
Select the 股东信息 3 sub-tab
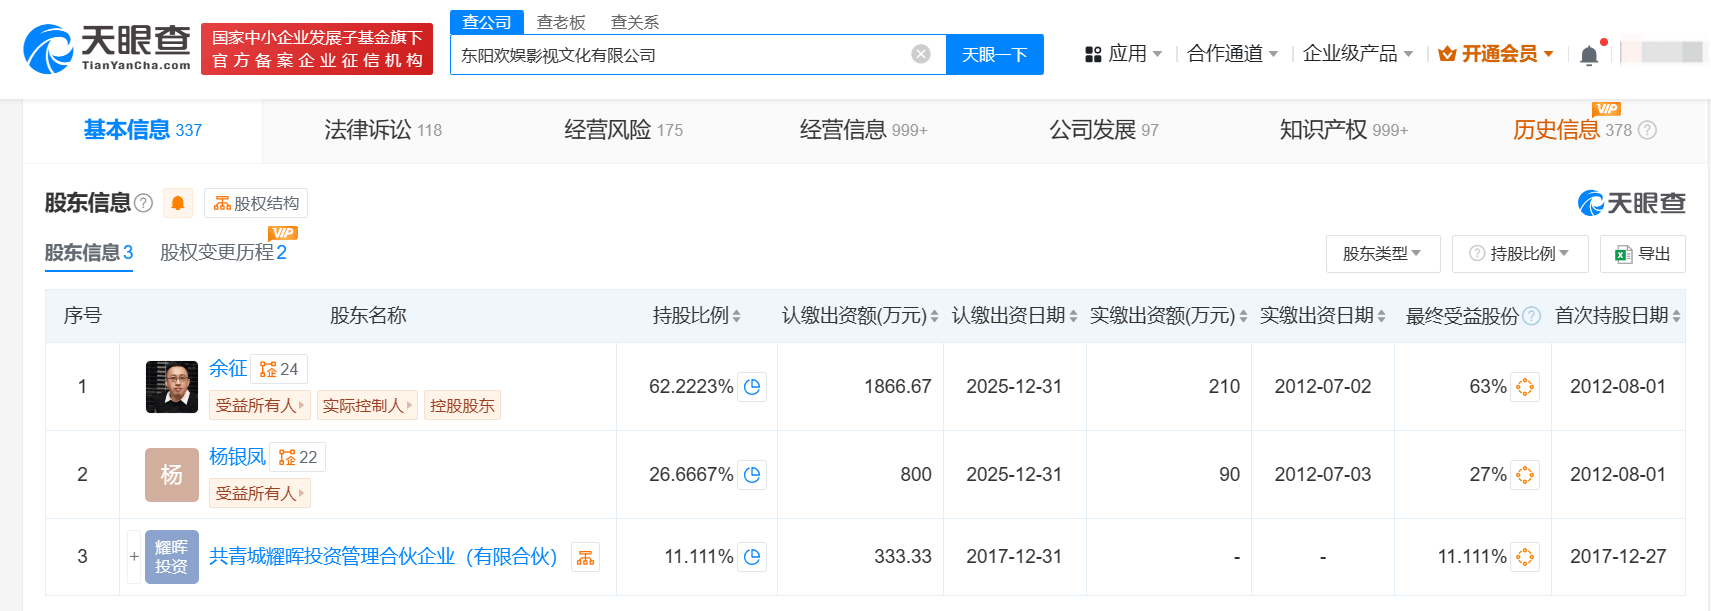coord(89,253)
